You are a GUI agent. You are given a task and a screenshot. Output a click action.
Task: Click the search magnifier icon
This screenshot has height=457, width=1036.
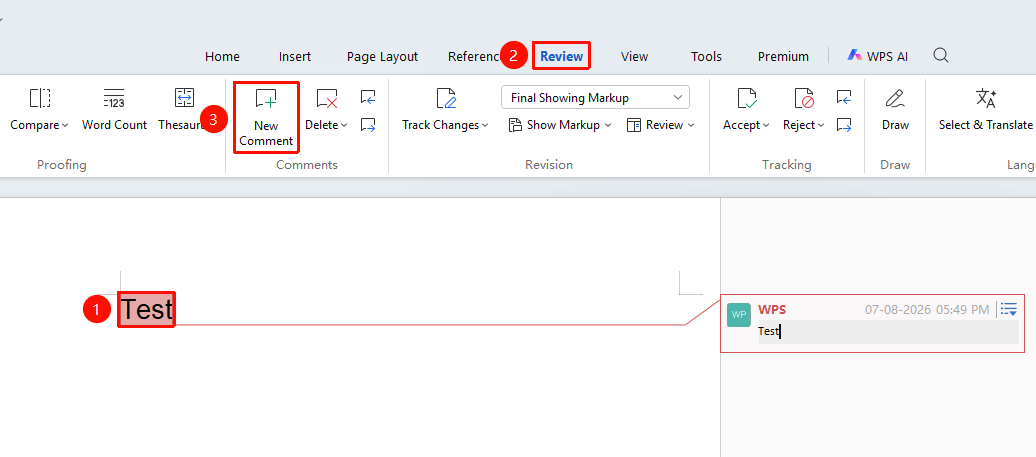941,55
